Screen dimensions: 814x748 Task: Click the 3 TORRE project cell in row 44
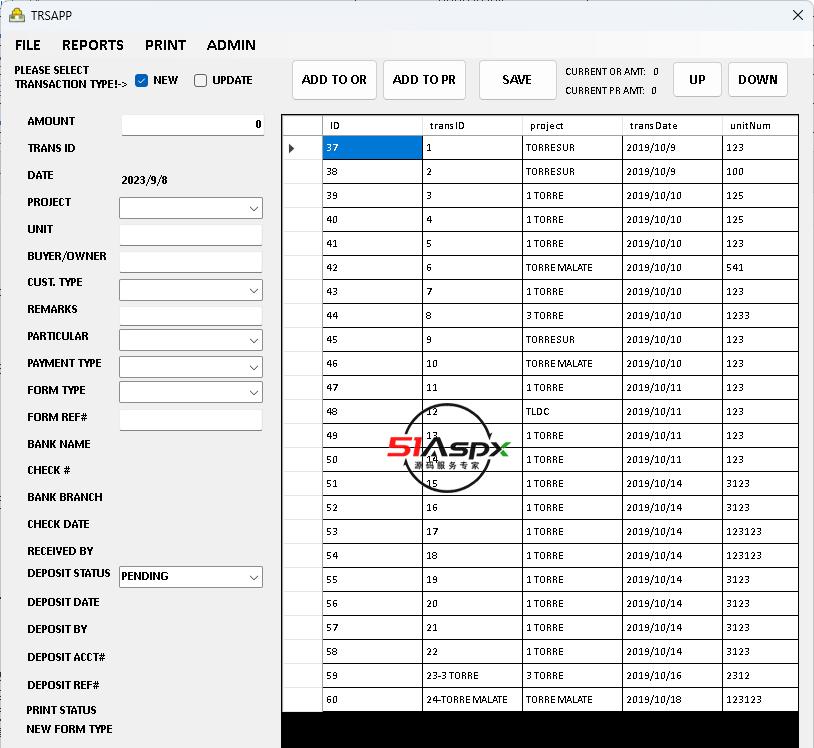click(x=572, y=316)
